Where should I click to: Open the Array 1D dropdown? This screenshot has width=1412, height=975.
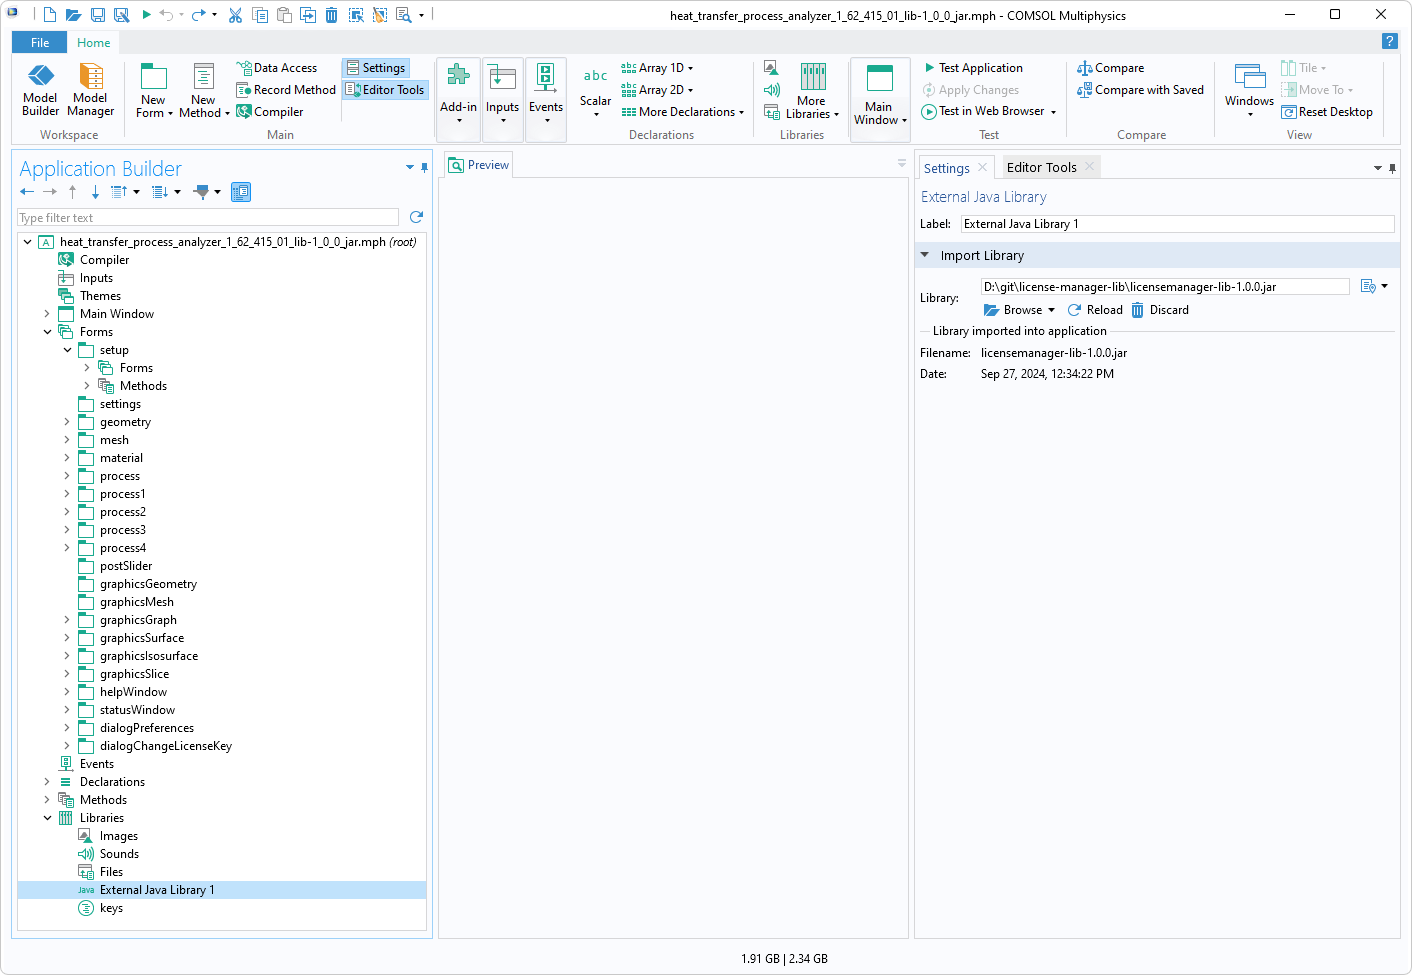click(x=657, y=68)
